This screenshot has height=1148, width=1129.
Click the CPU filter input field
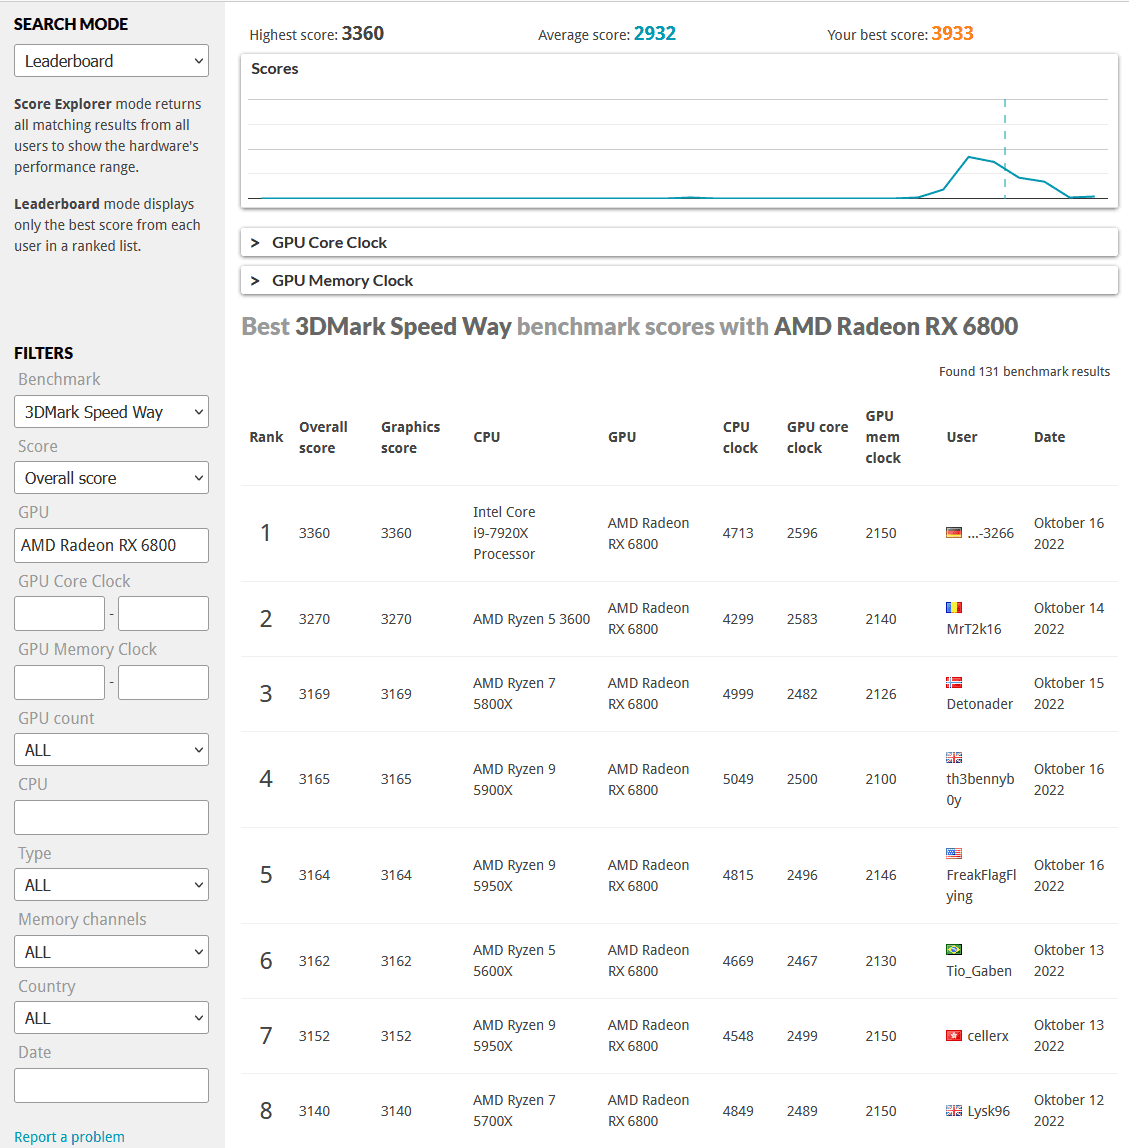coord(111,818)
